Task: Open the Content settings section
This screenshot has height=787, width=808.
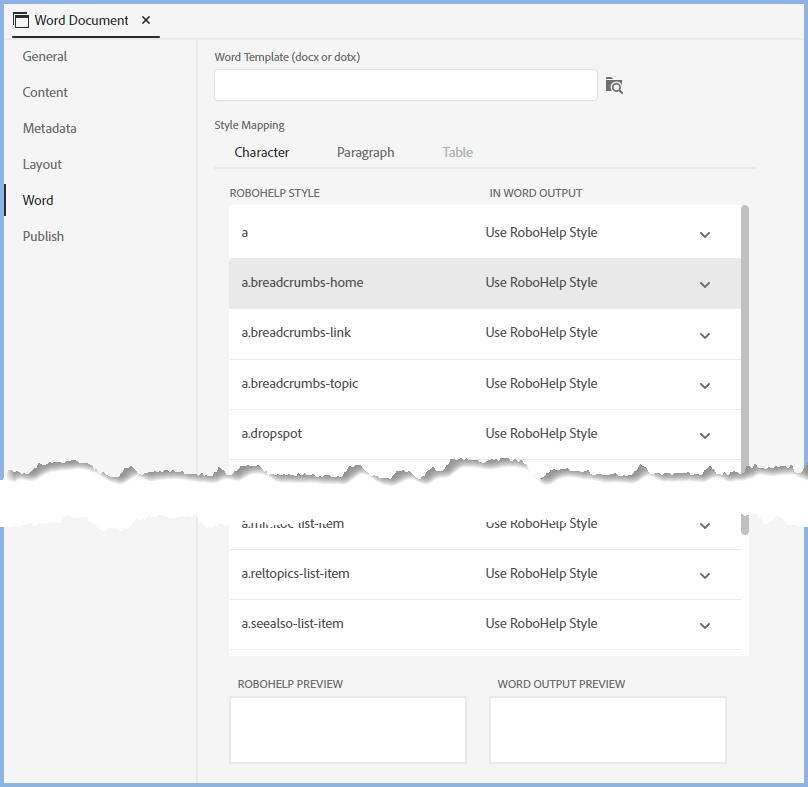Action: [45, 93]
